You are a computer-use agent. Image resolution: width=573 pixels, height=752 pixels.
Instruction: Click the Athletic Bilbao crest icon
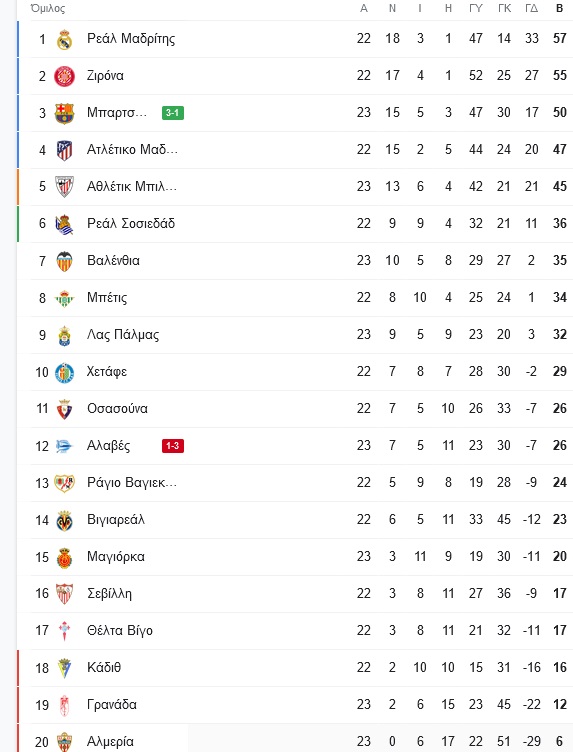(64, 187)
